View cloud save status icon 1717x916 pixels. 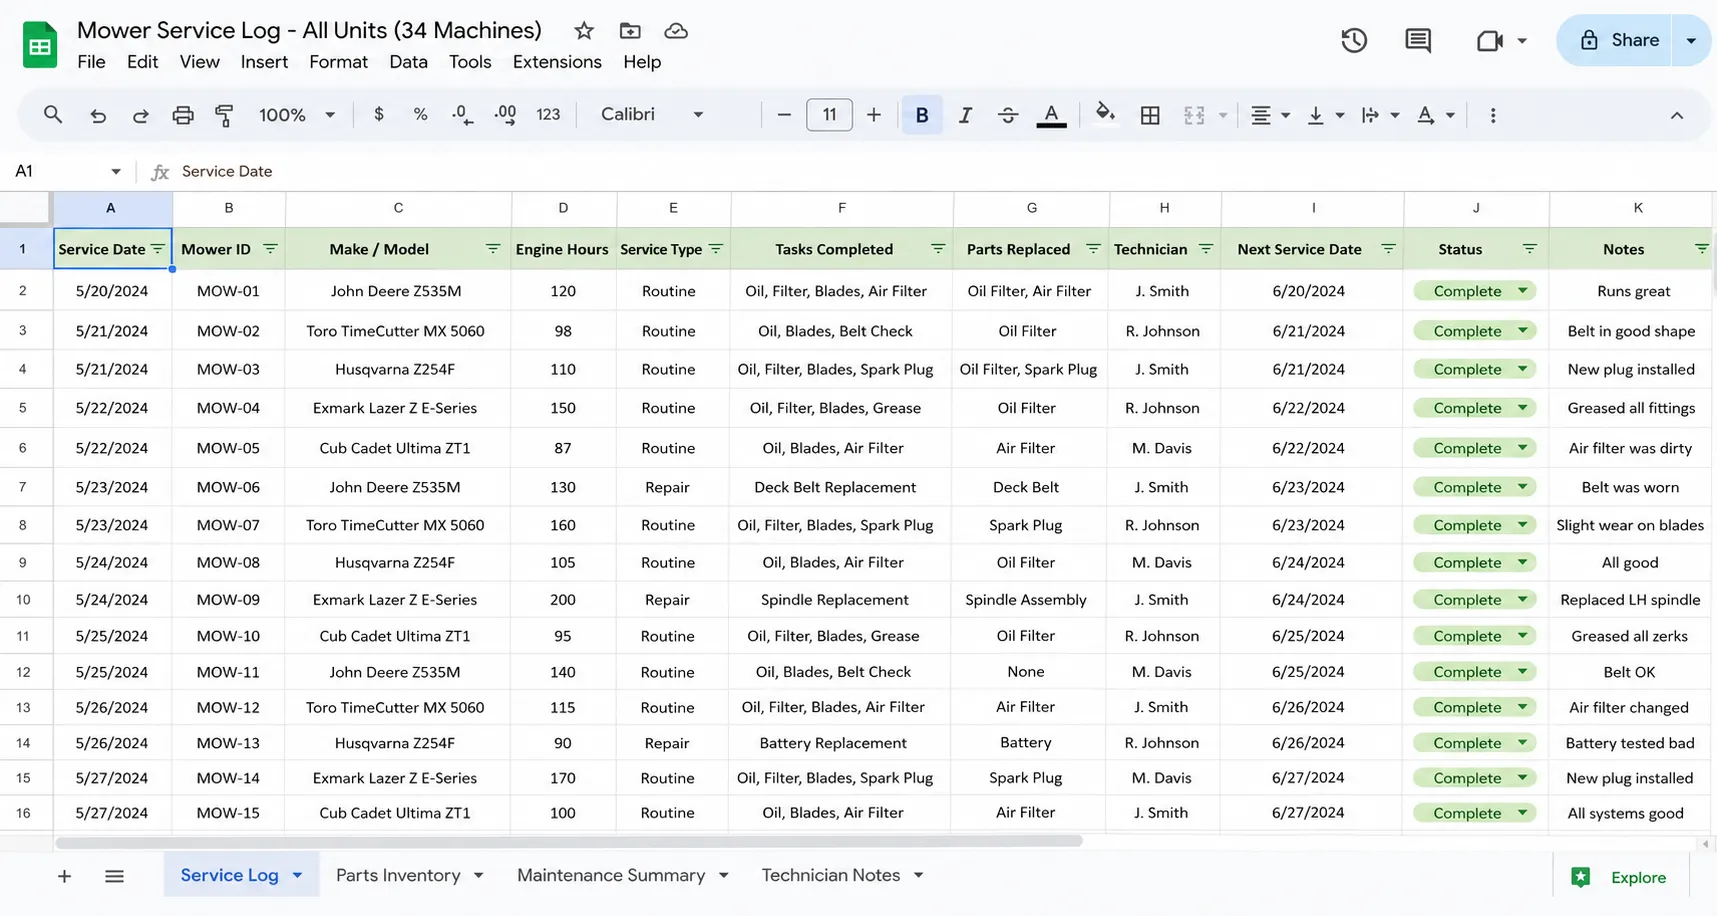point(676,31)
